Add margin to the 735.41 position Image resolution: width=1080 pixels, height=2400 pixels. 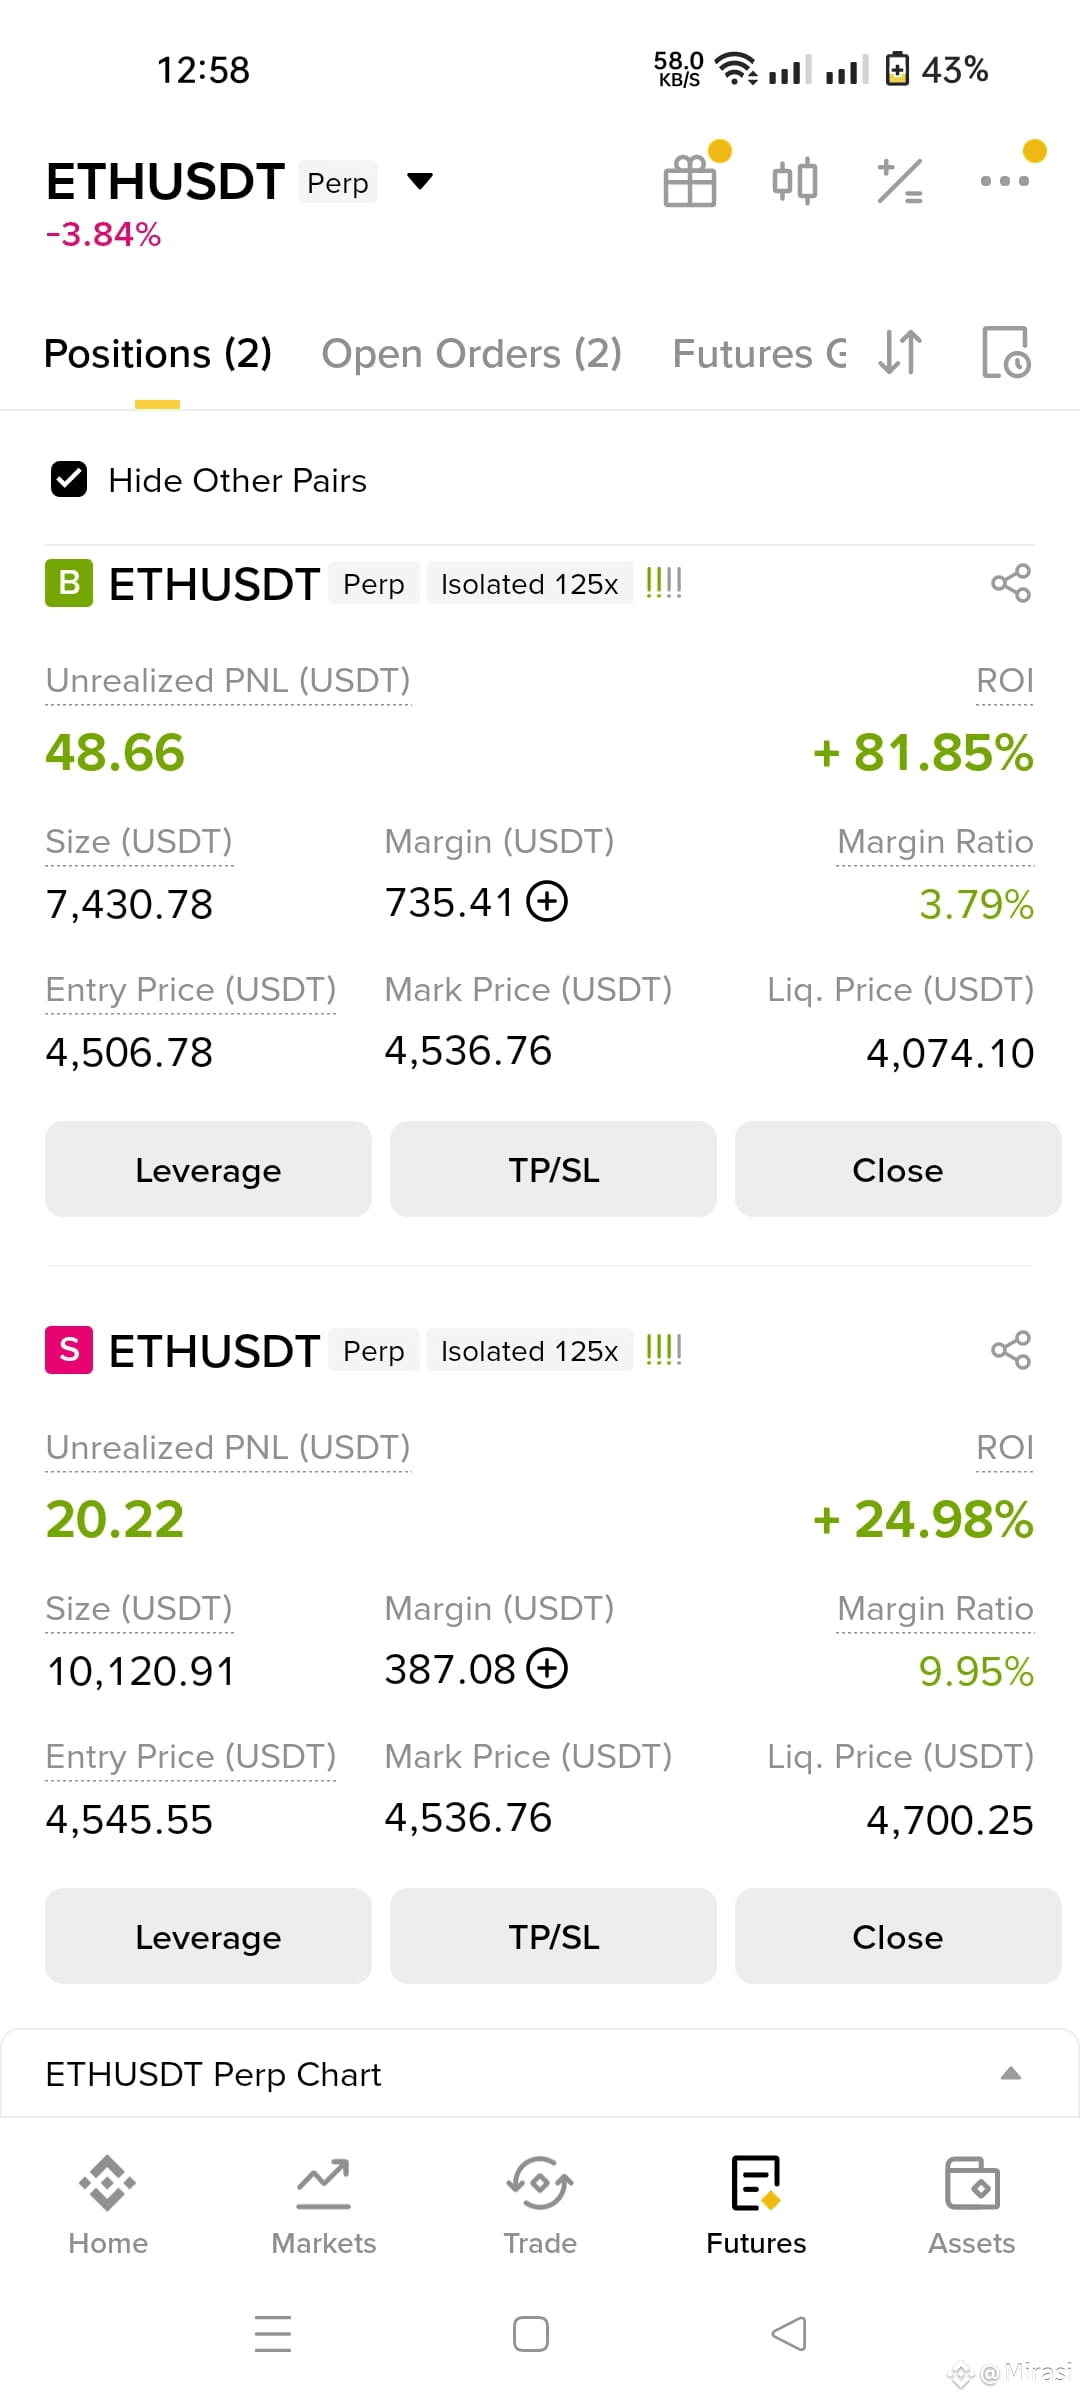click(x=547, y=901)
